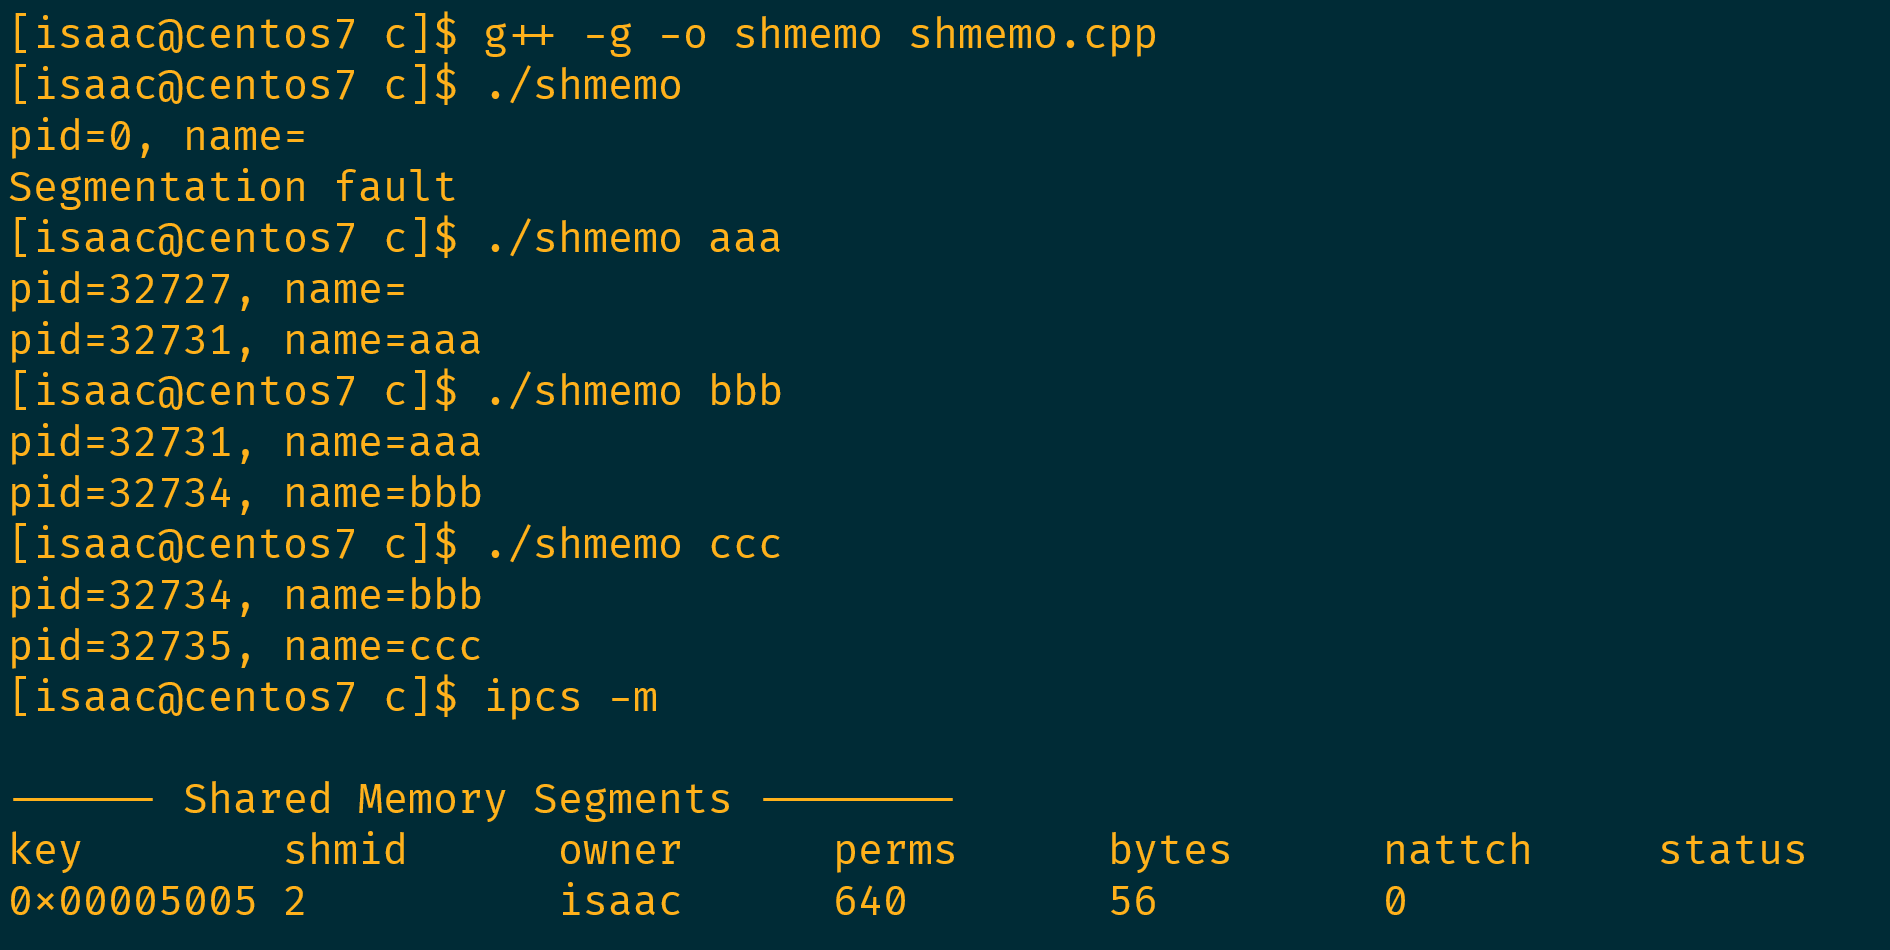Click the 'nattch' column header
The width and height of the screenshot is (1890, 950).
[1458, 851]
